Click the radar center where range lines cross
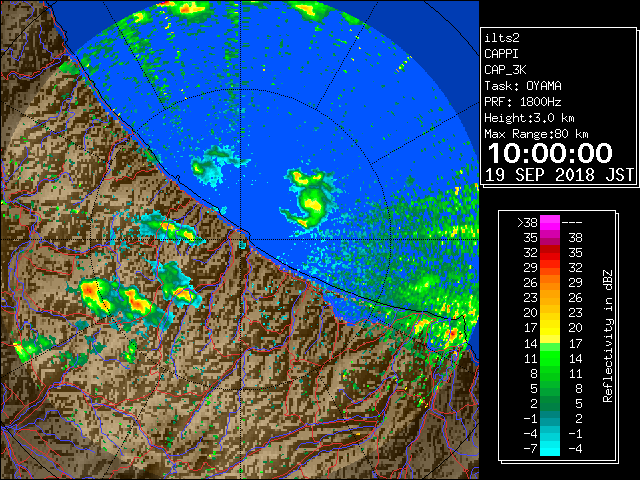 [x=241, y=239]
